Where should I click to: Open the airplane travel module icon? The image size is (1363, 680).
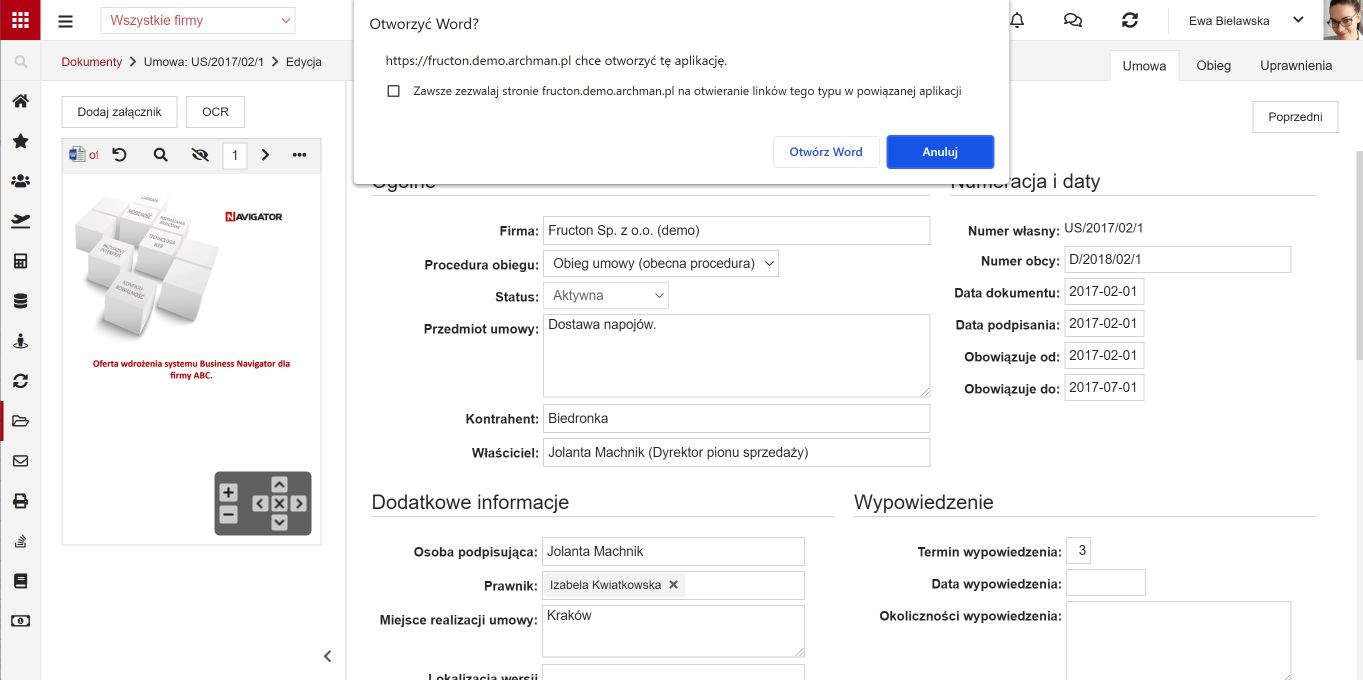[20, 221]
